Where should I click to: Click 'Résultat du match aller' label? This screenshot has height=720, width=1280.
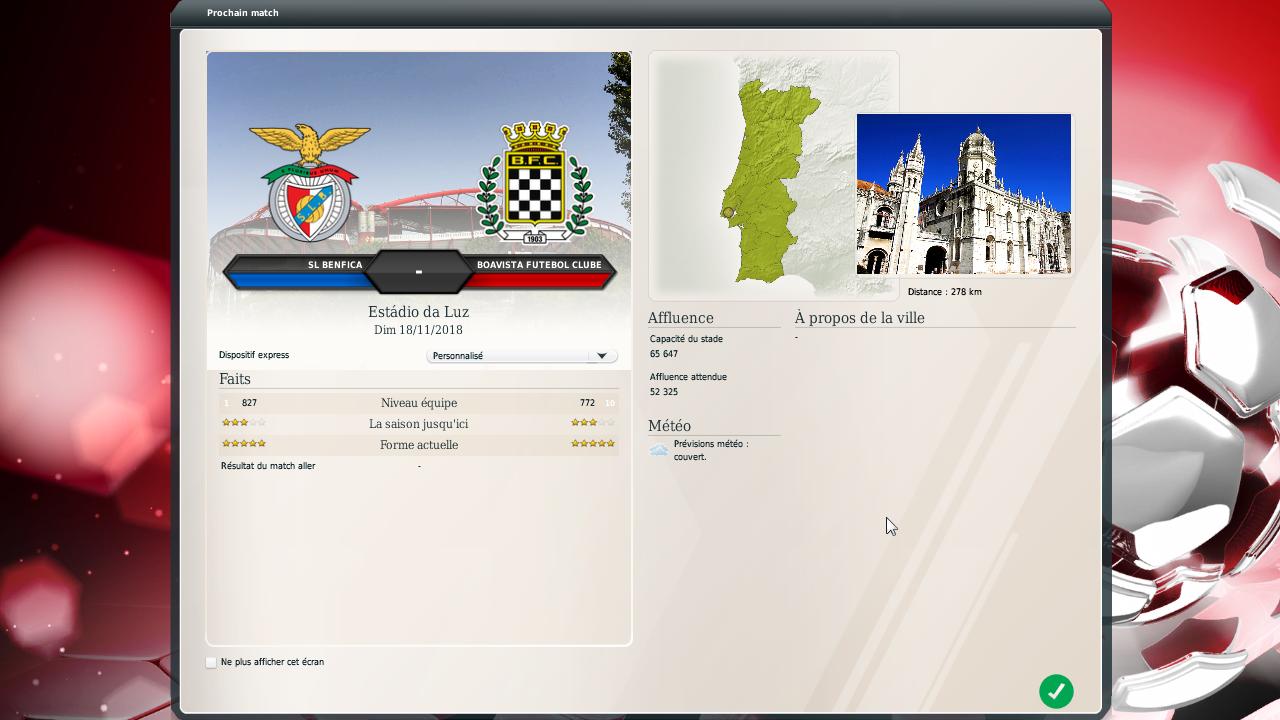tap(268, 466)
